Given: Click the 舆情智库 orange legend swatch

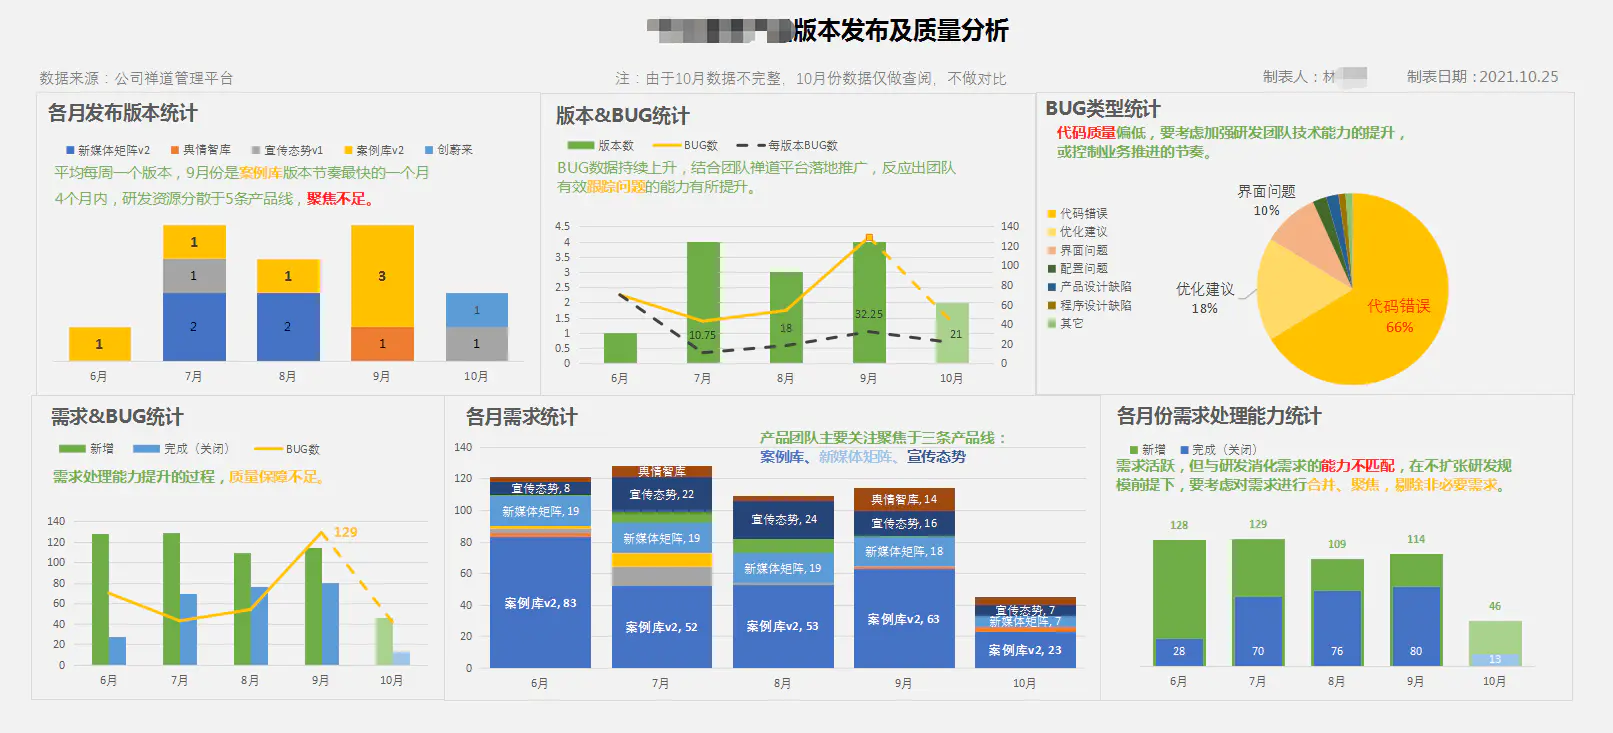Looking at the screenshot, I should tap(175, 151).
